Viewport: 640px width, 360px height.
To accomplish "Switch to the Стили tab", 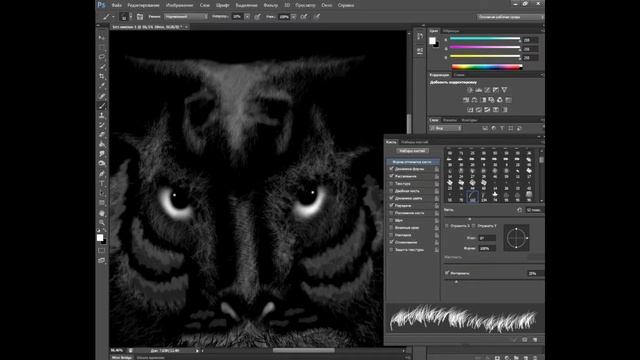I will pos(459,75).
